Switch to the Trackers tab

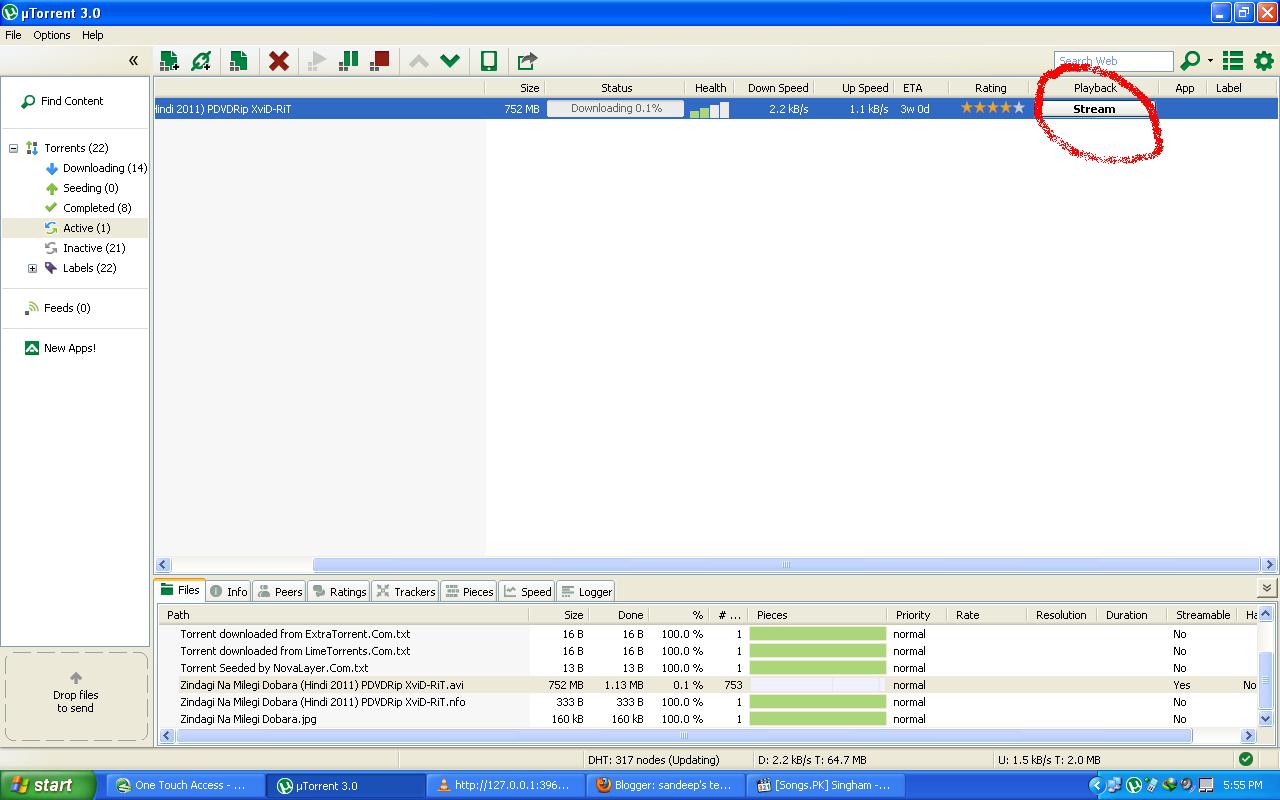406,591
